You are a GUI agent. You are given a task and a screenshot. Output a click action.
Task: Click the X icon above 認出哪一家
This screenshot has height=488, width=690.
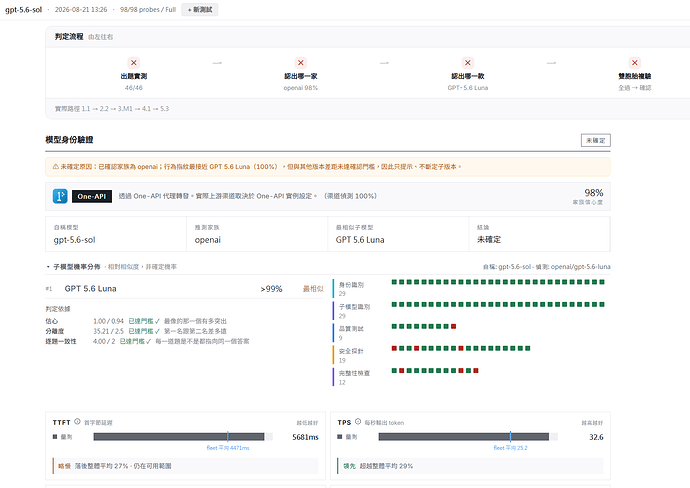coord(301,62)
